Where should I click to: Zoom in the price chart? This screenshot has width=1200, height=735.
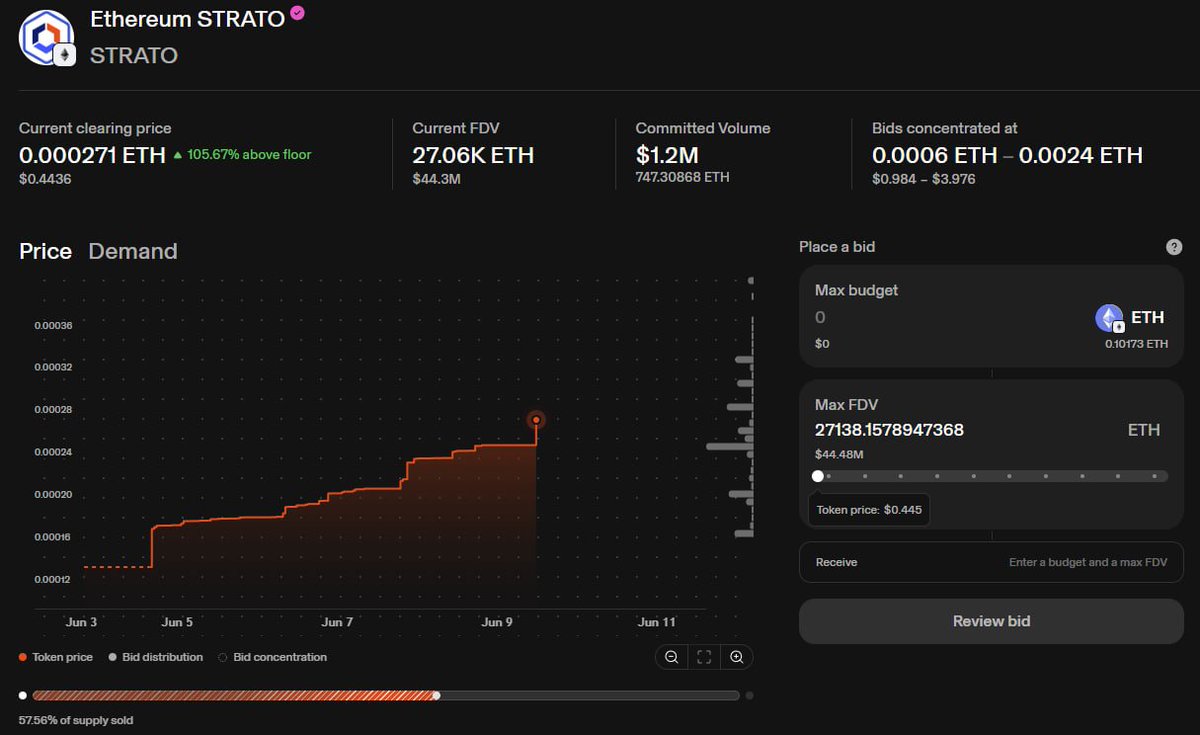737,657
